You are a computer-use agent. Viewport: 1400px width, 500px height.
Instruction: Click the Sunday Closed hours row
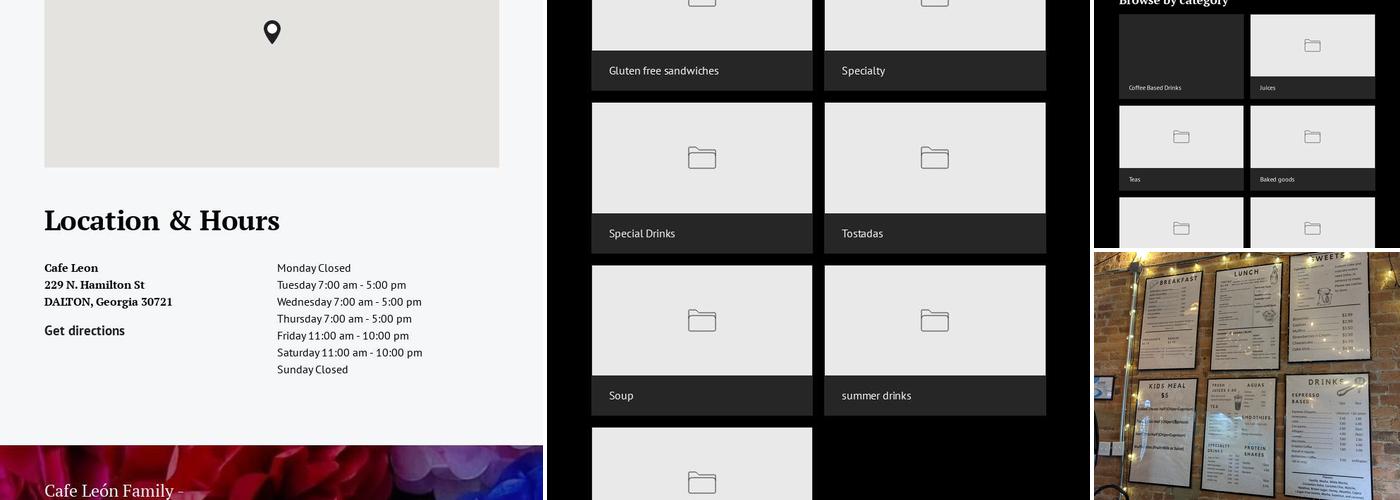(x=313, y=370)
